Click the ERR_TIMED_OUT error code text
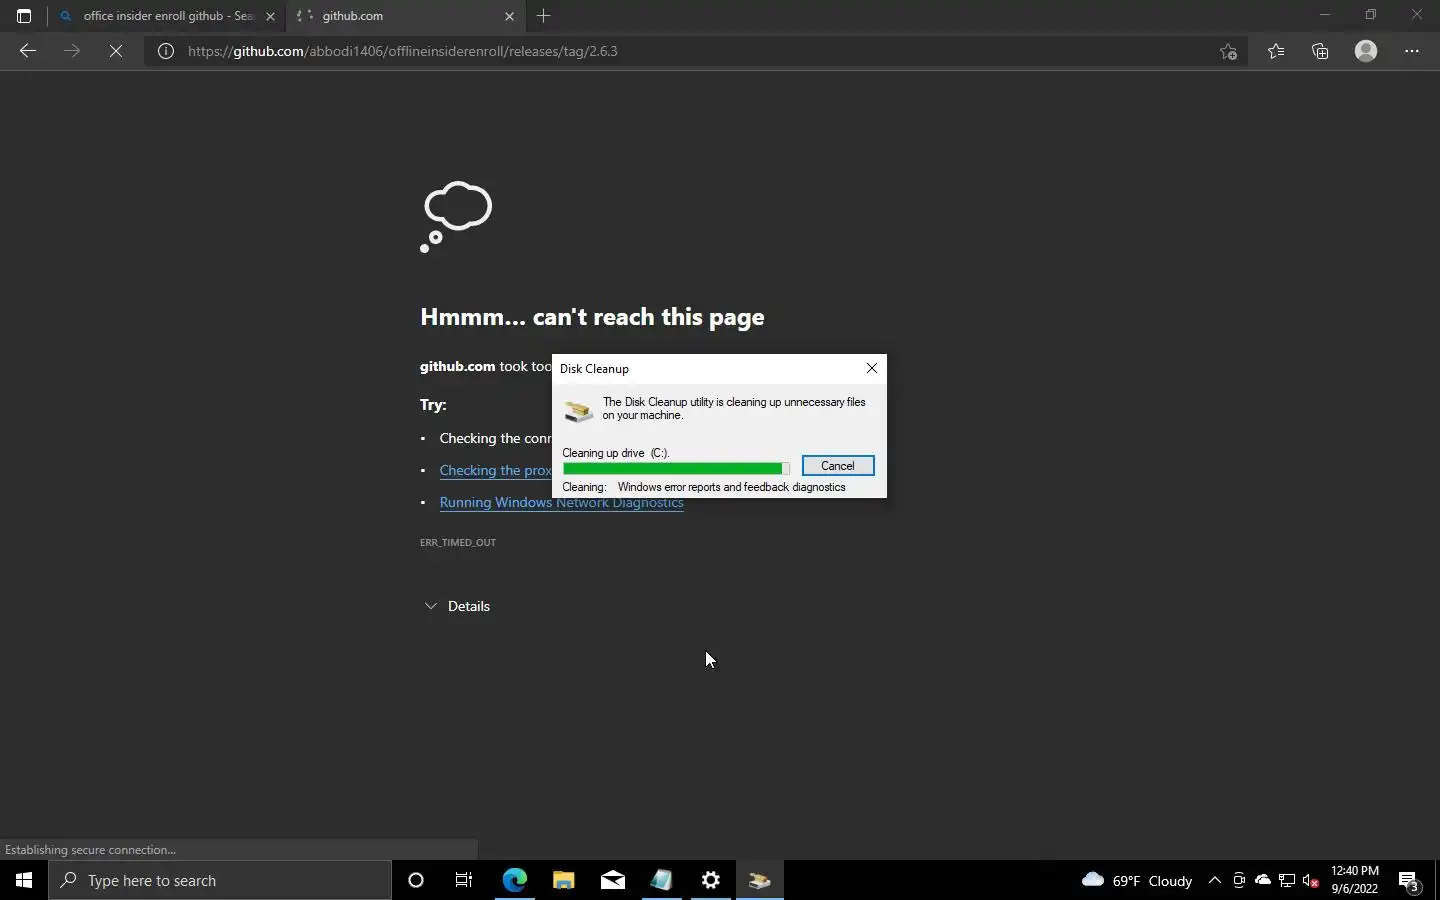Image resolution: width=1440 pixels, height=900 pixels. pos(458,542)
